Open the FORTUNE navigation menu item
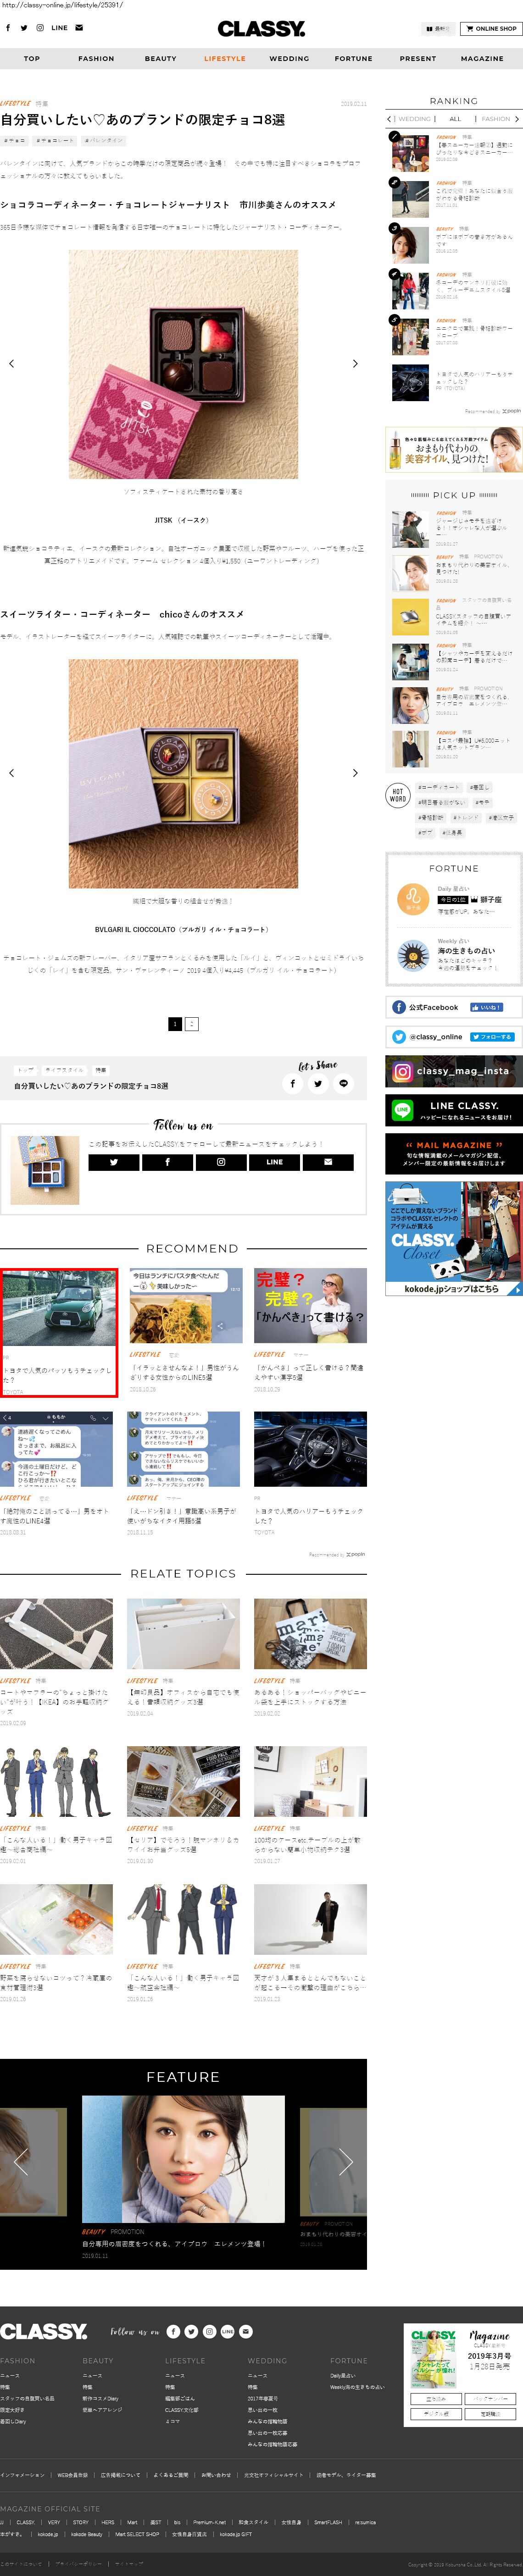Viewport: 523px width, 2576px height. pyautogui.click(x=353, y=59)
